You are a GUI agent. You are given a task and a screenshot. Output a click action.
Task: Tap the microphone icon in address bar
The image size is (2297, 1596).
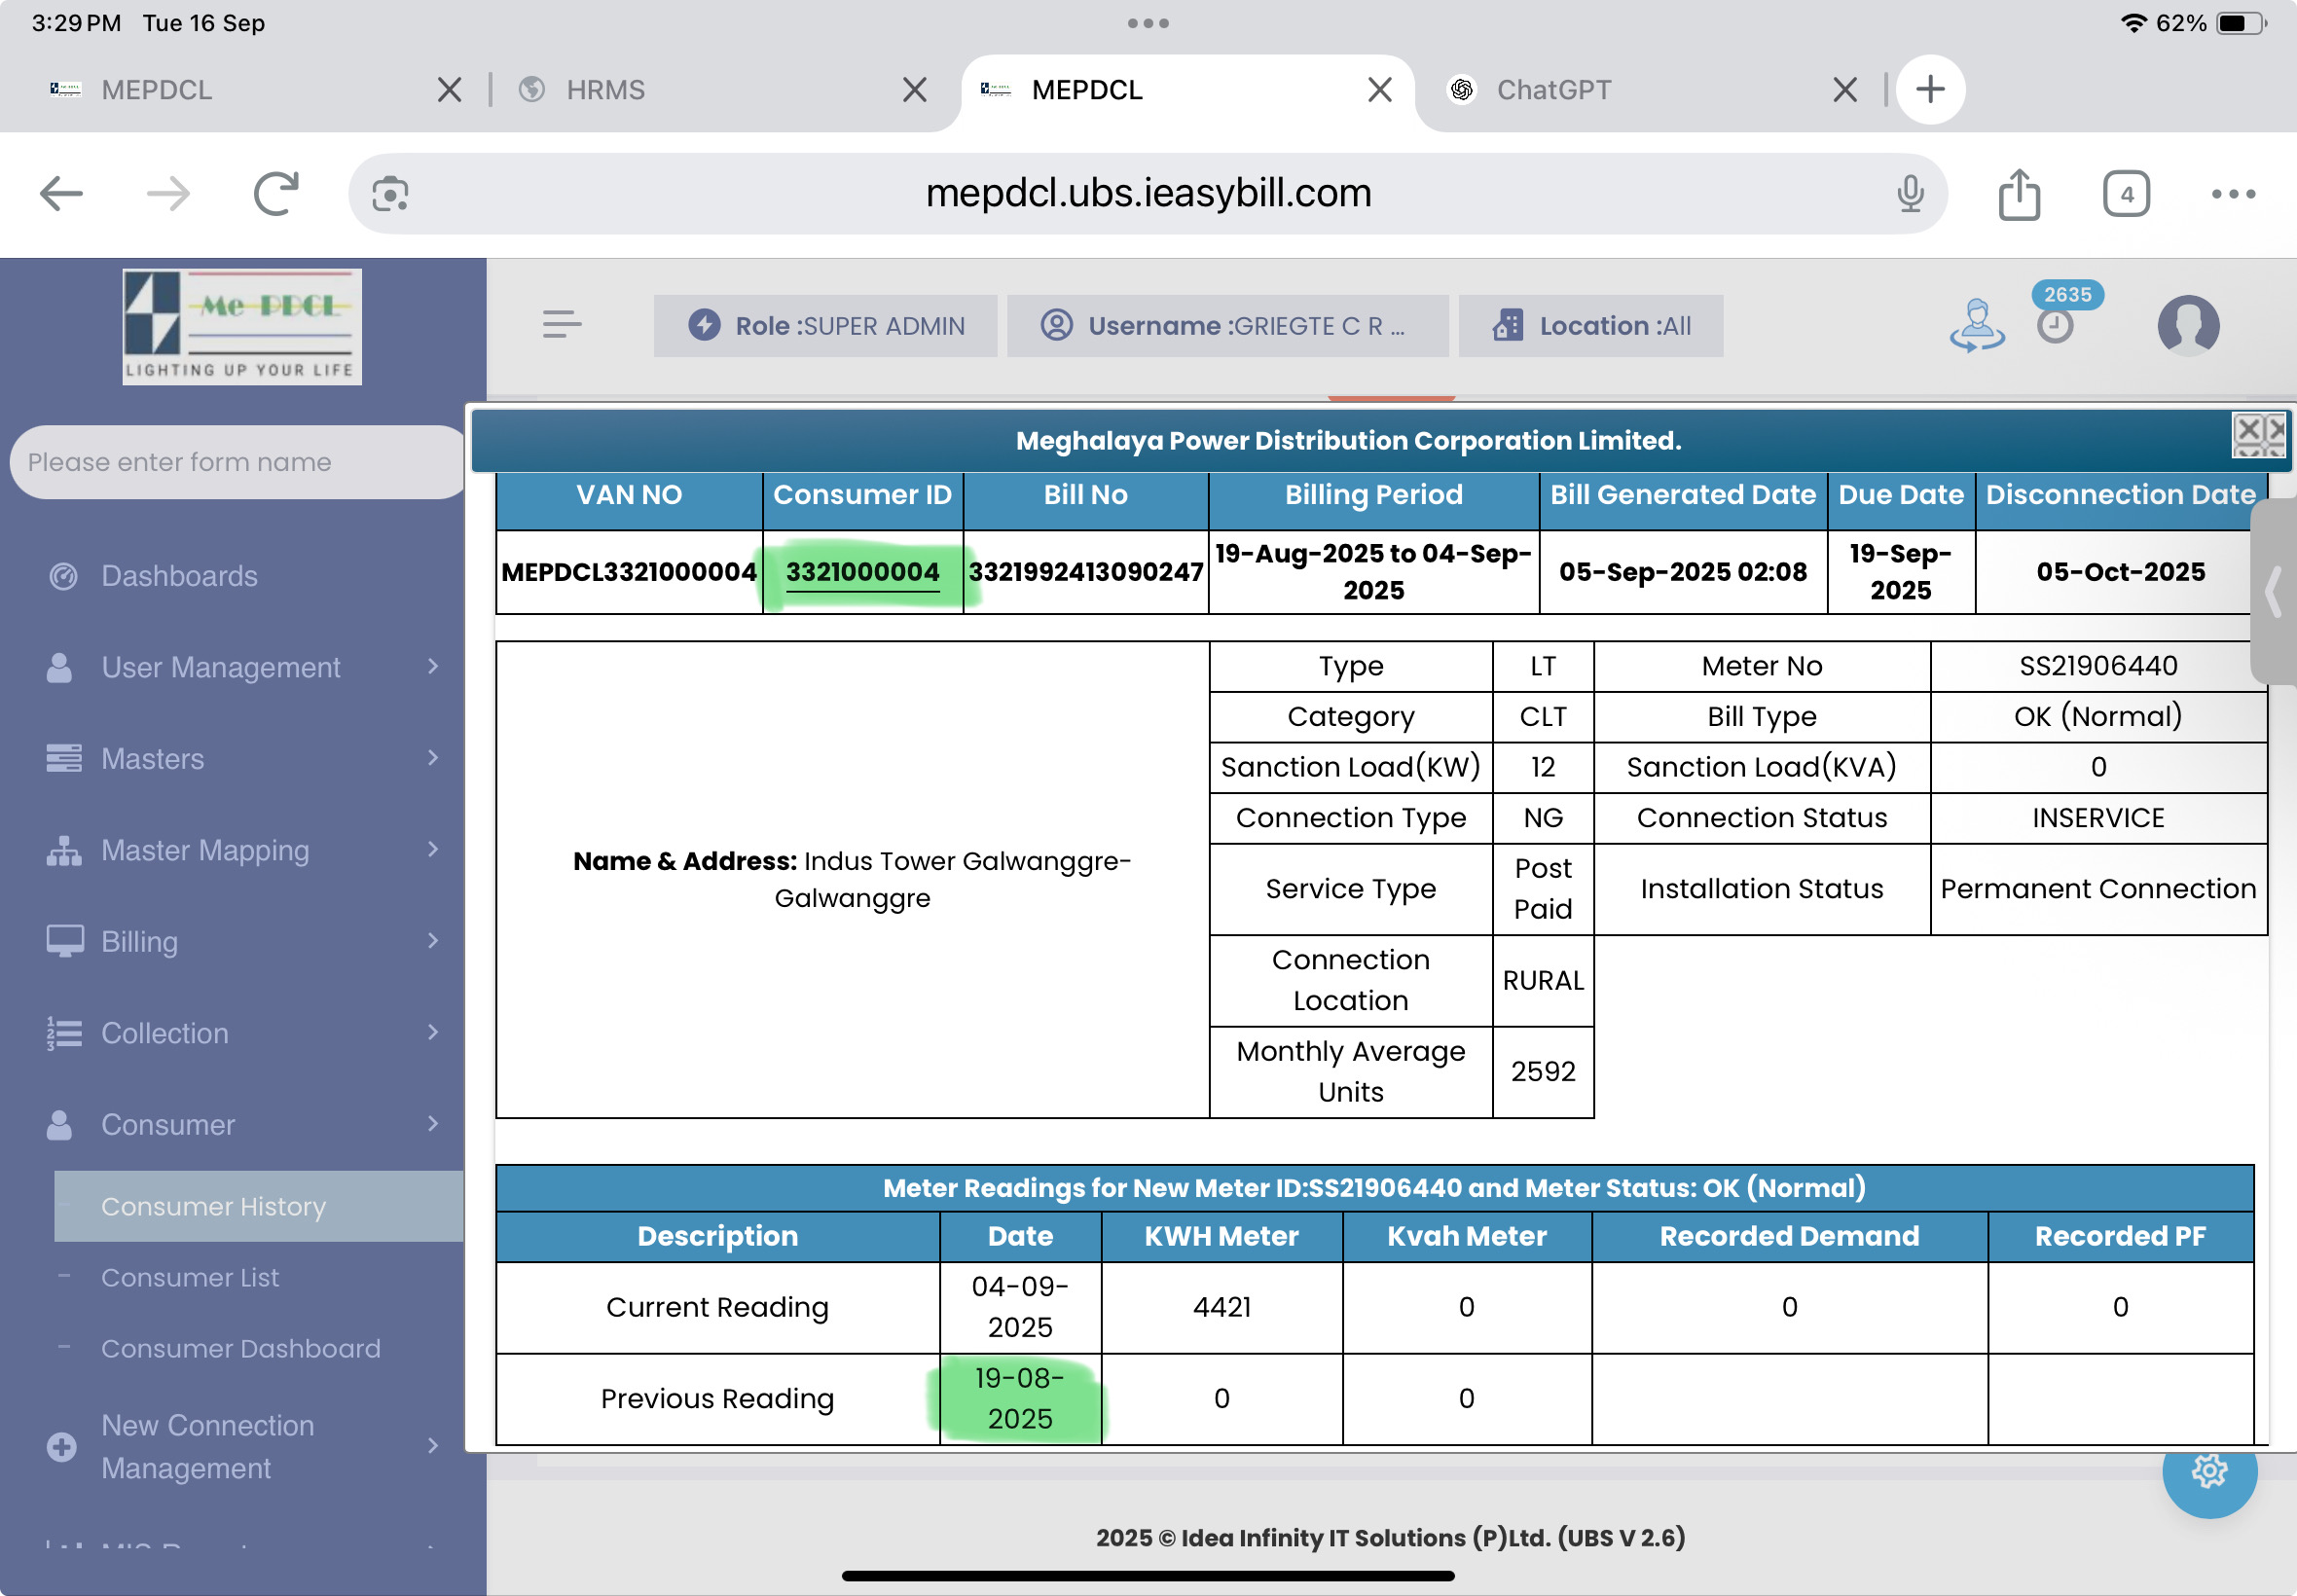1910,193
